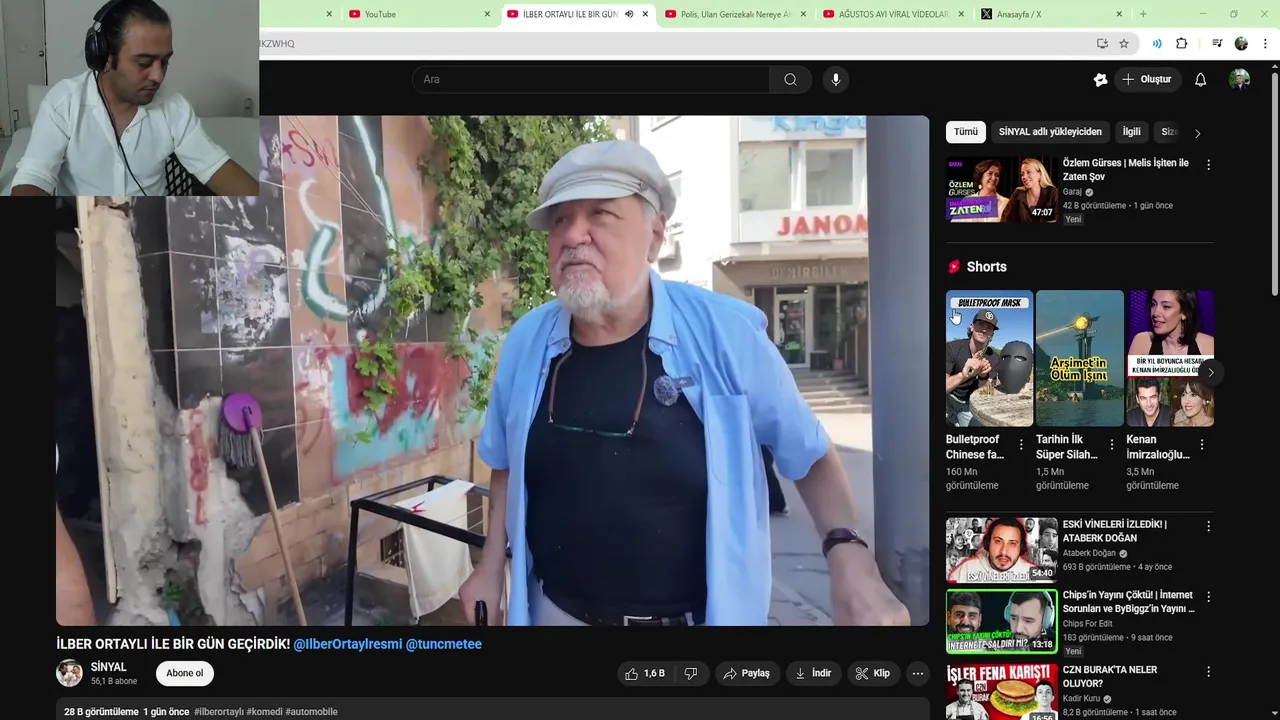
Task: Open YouTube notifications bell
Action: pos(1200,79)
